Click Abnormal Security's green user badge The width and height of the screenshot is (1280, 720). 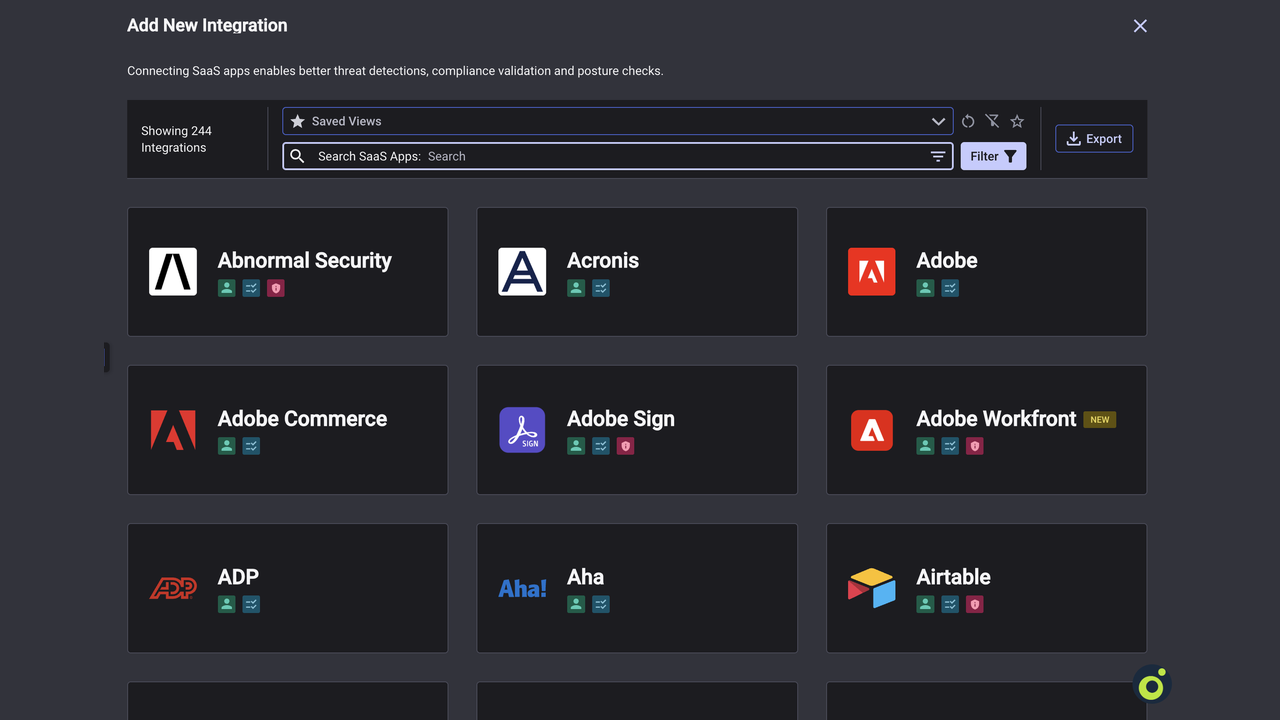227,288
